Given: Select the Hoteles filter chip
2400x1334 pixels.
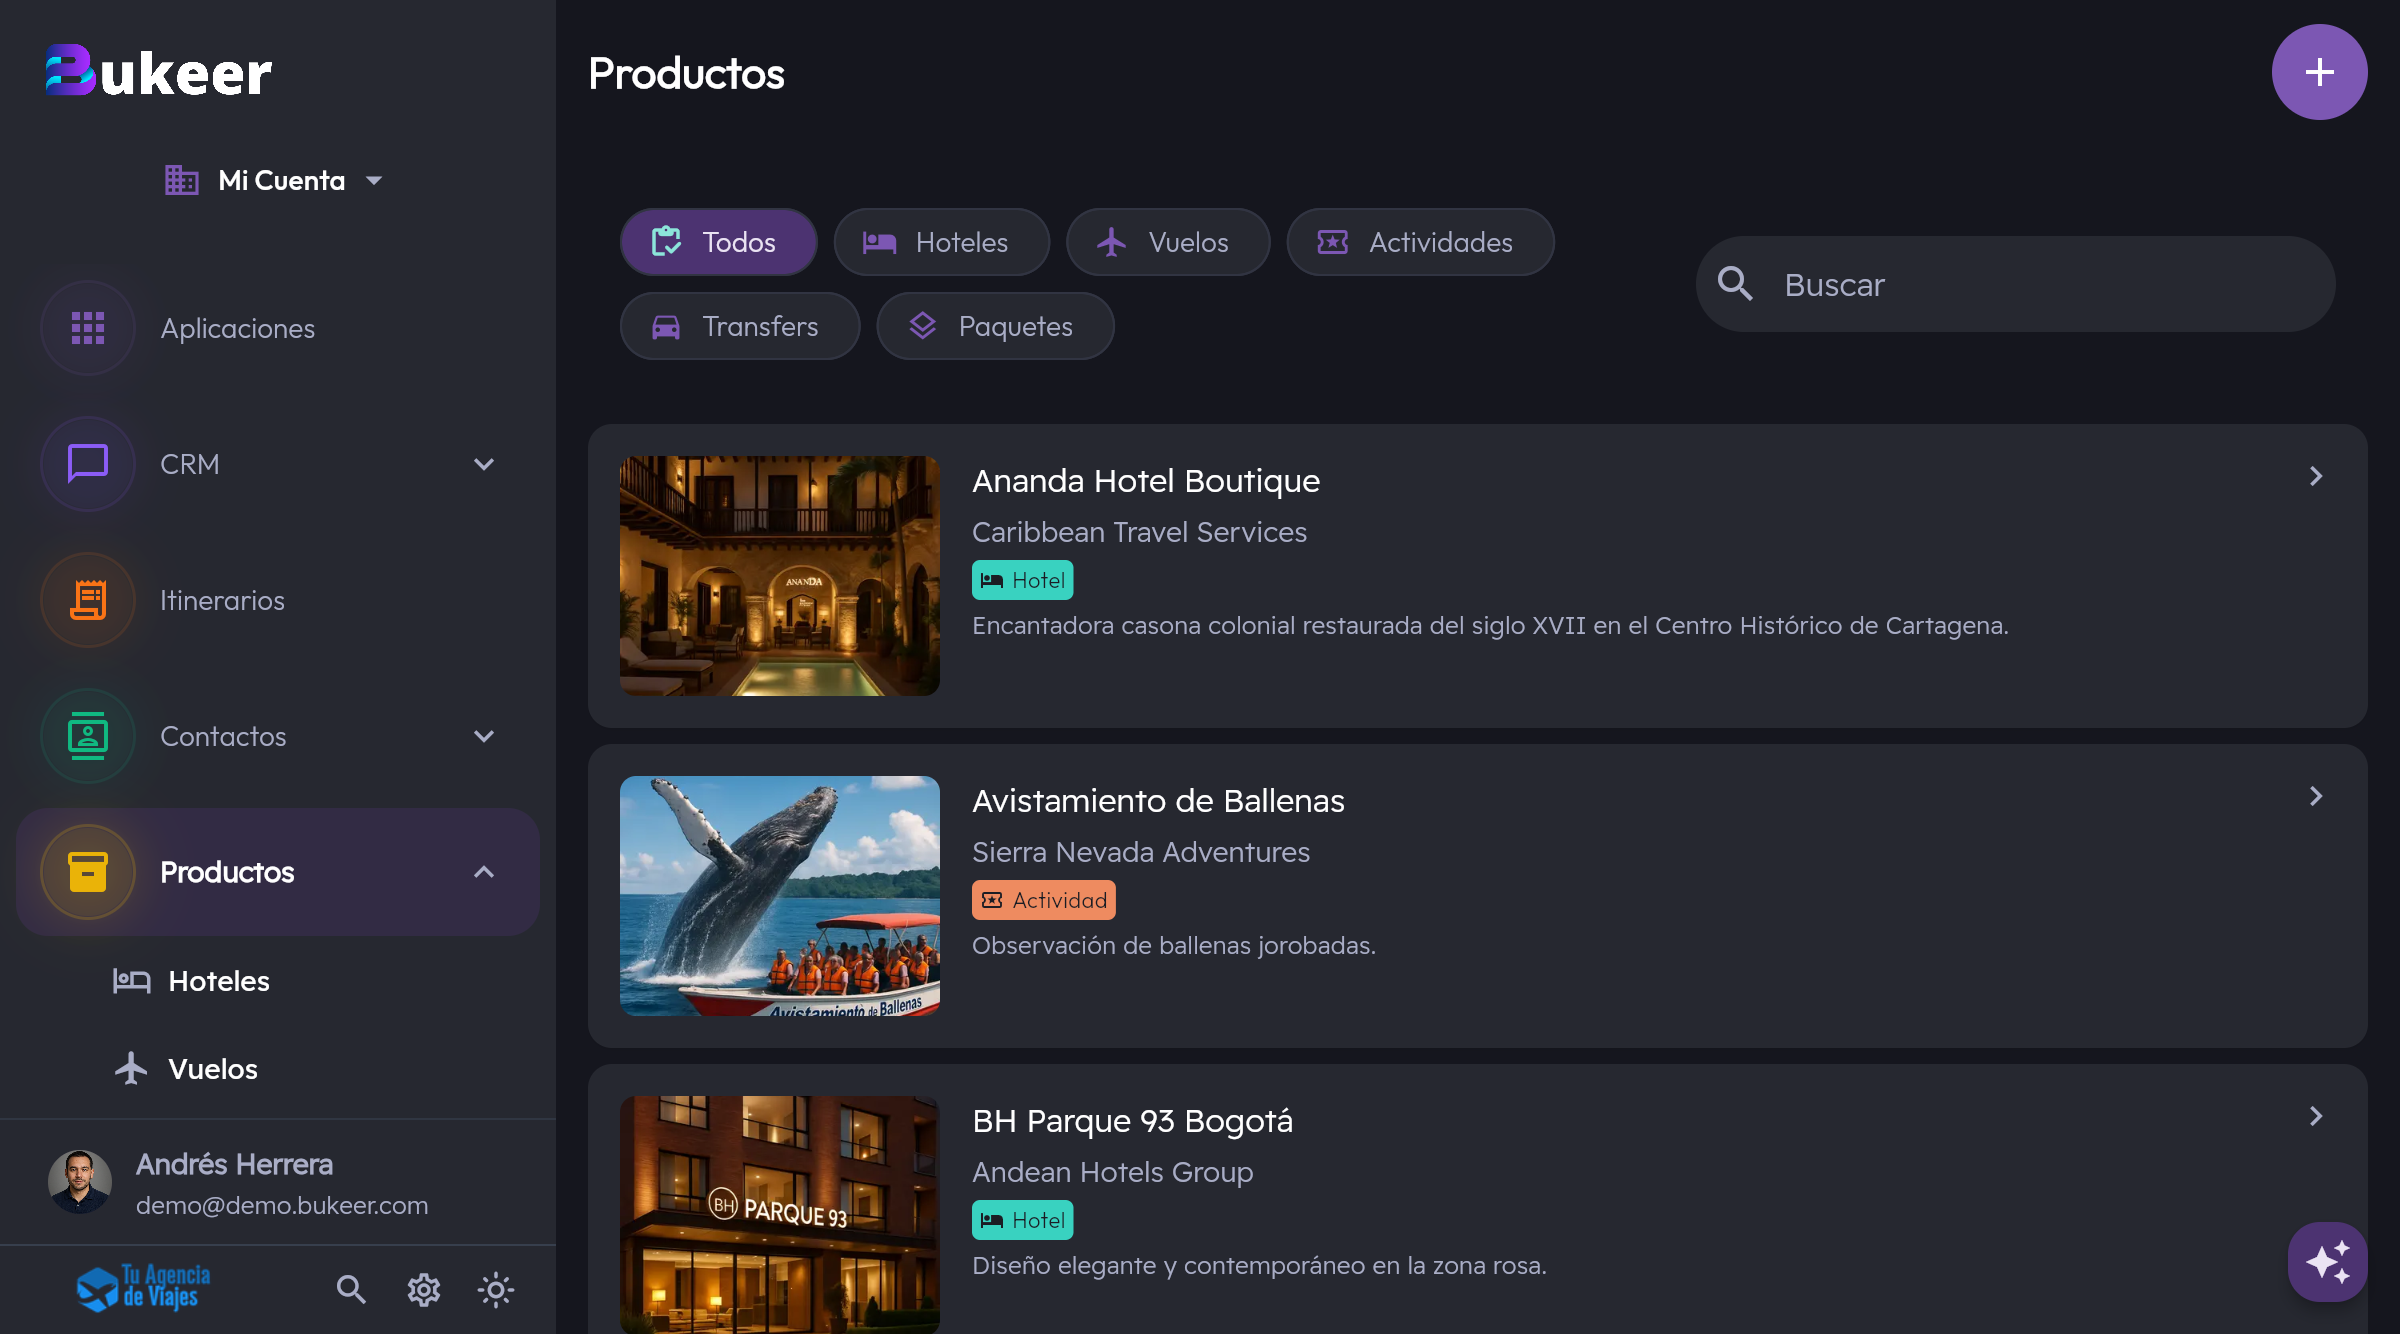Looking at the screenshot, I should point(941,242).
